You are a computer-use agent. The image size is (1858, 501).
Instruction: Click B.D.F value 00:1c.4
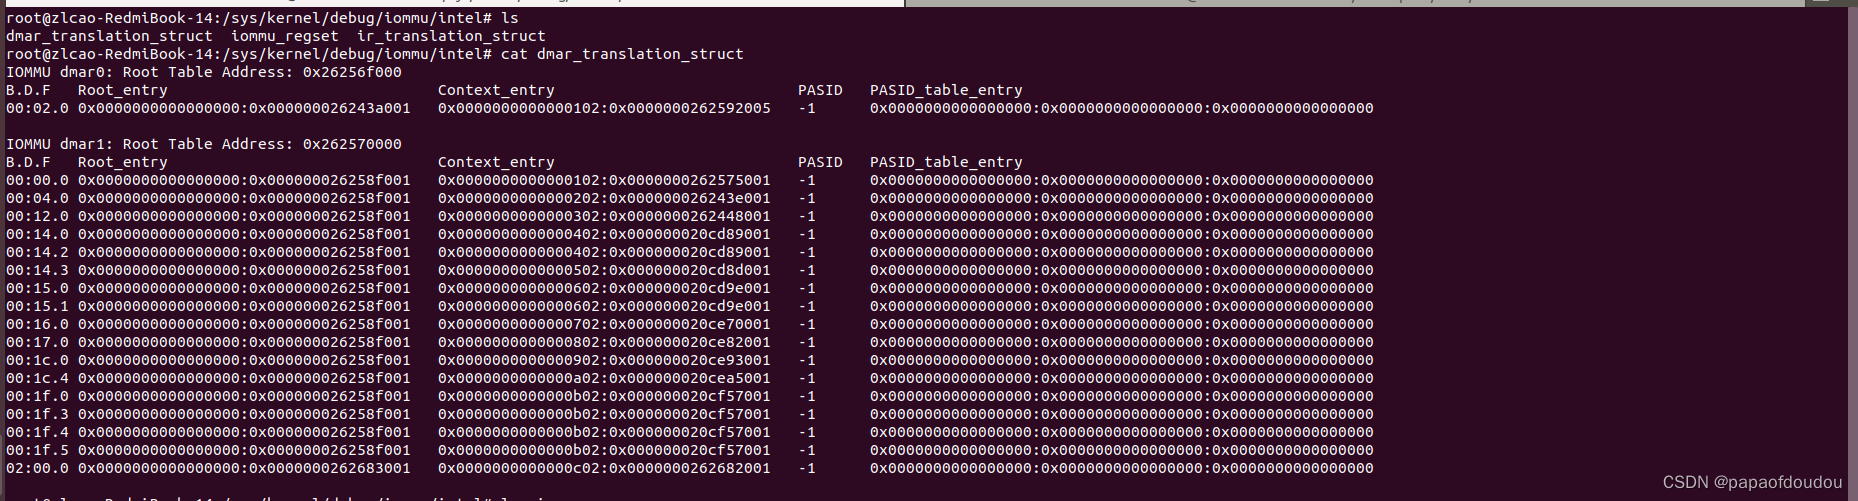(38, 378)
